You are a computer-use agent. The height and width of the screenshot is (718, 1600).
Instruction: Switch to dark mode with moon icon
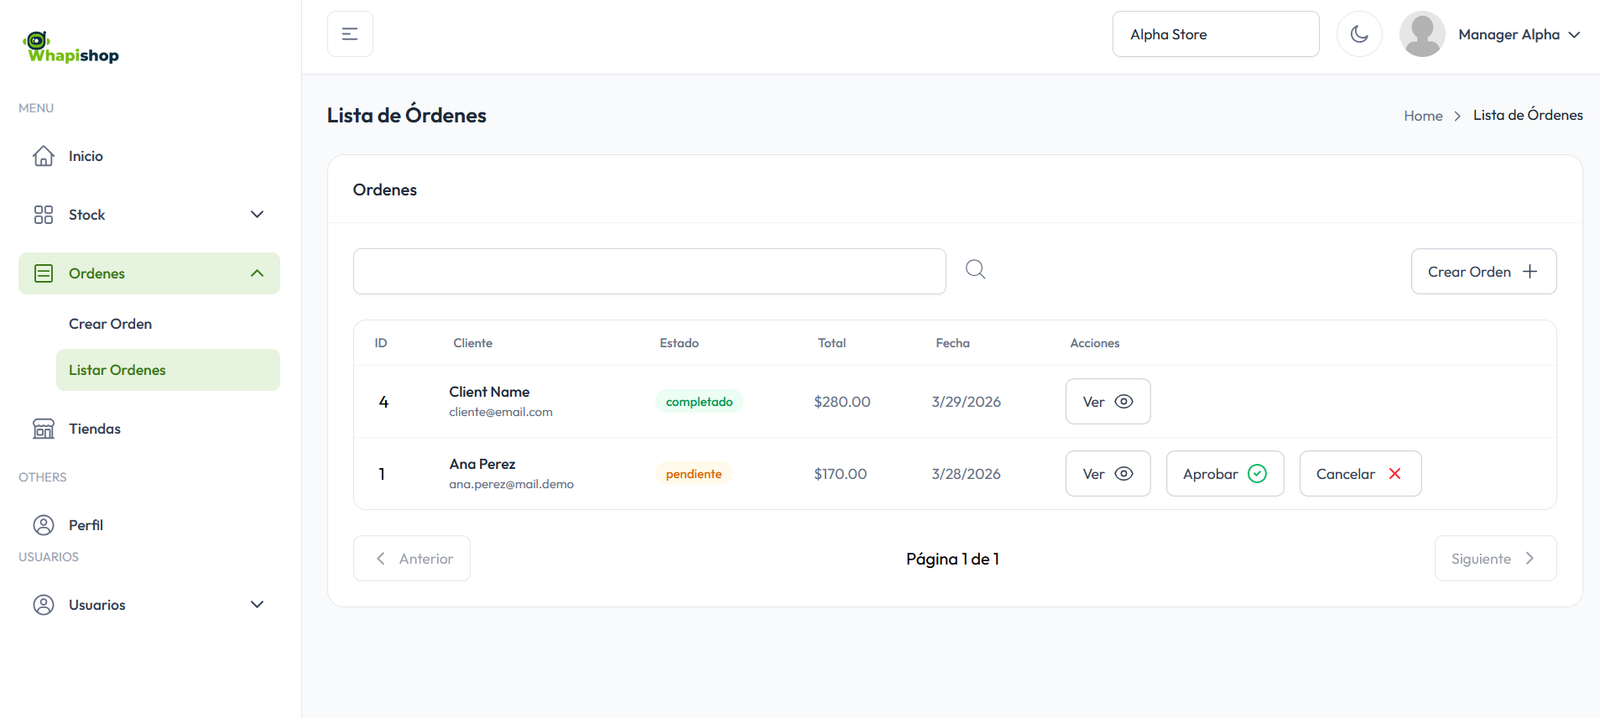[1359, 34]
